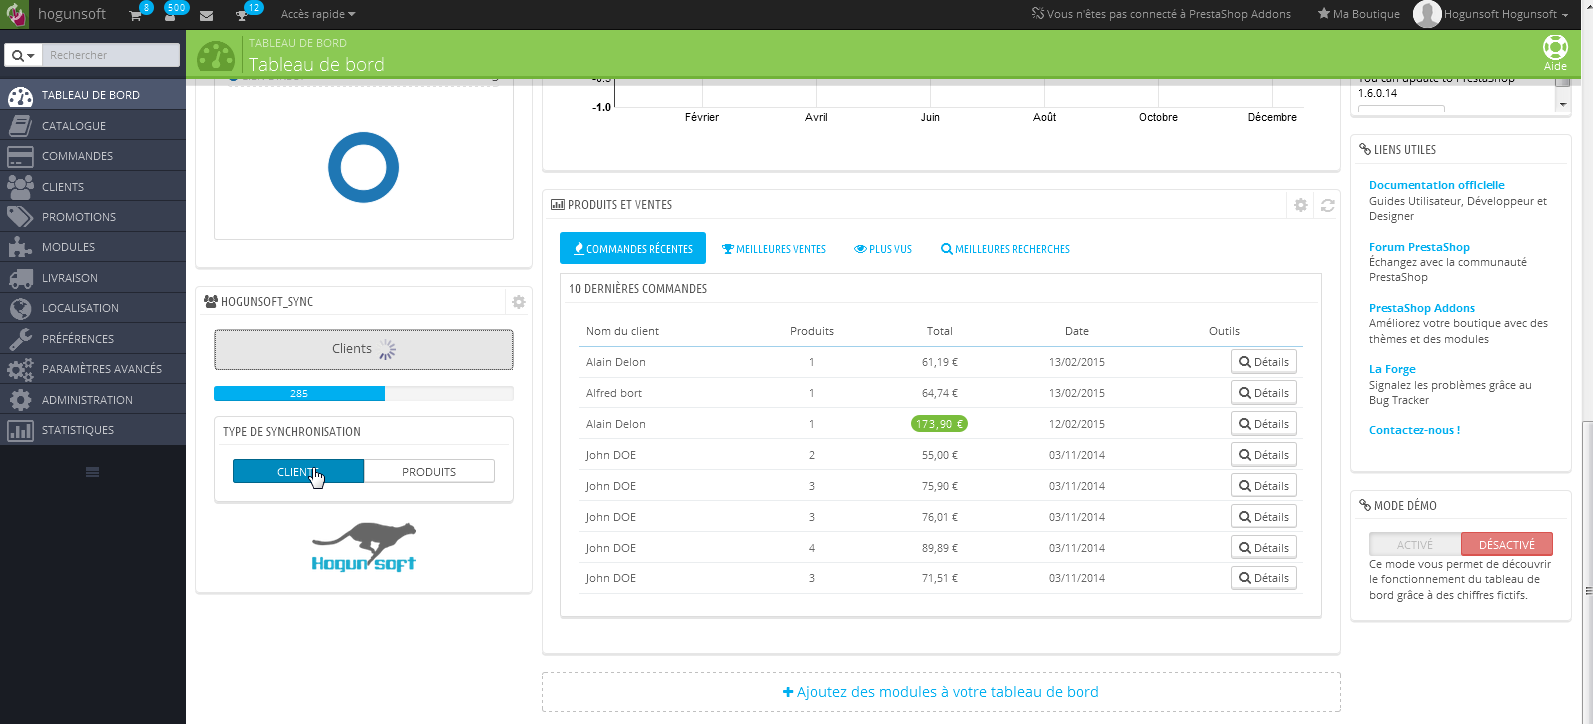Click gear icon in Produits et Ventes panel

(1300, 205)
